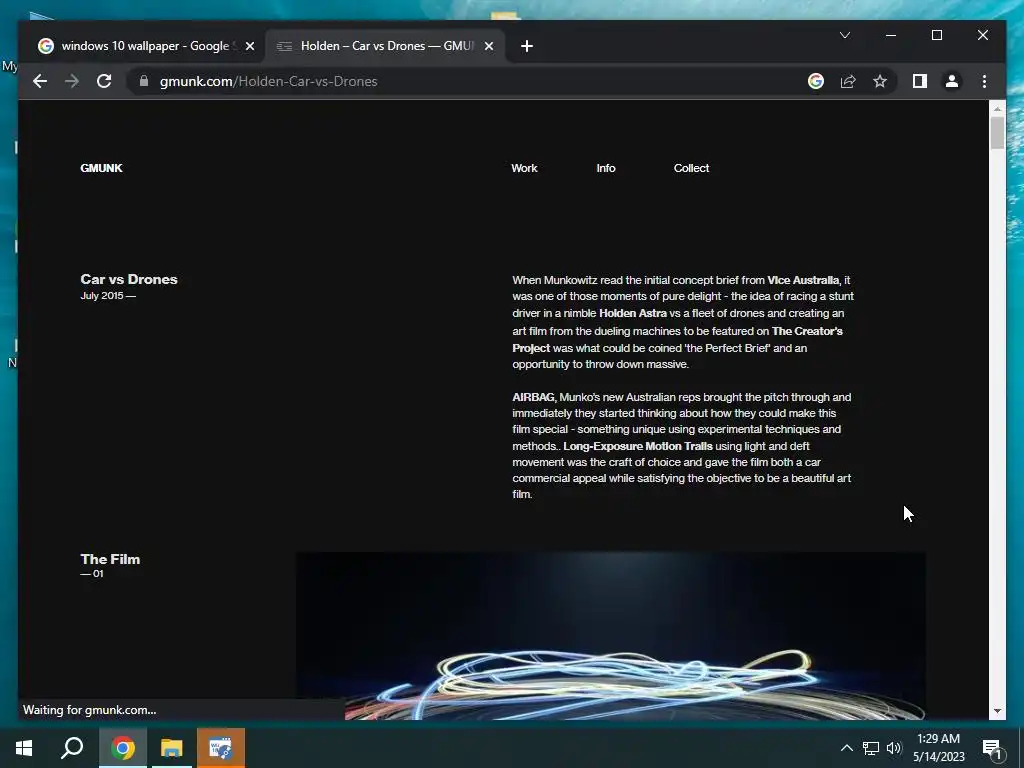1024x768 pixels.
Task: View site information via lock icon
Action: point(144,81)
